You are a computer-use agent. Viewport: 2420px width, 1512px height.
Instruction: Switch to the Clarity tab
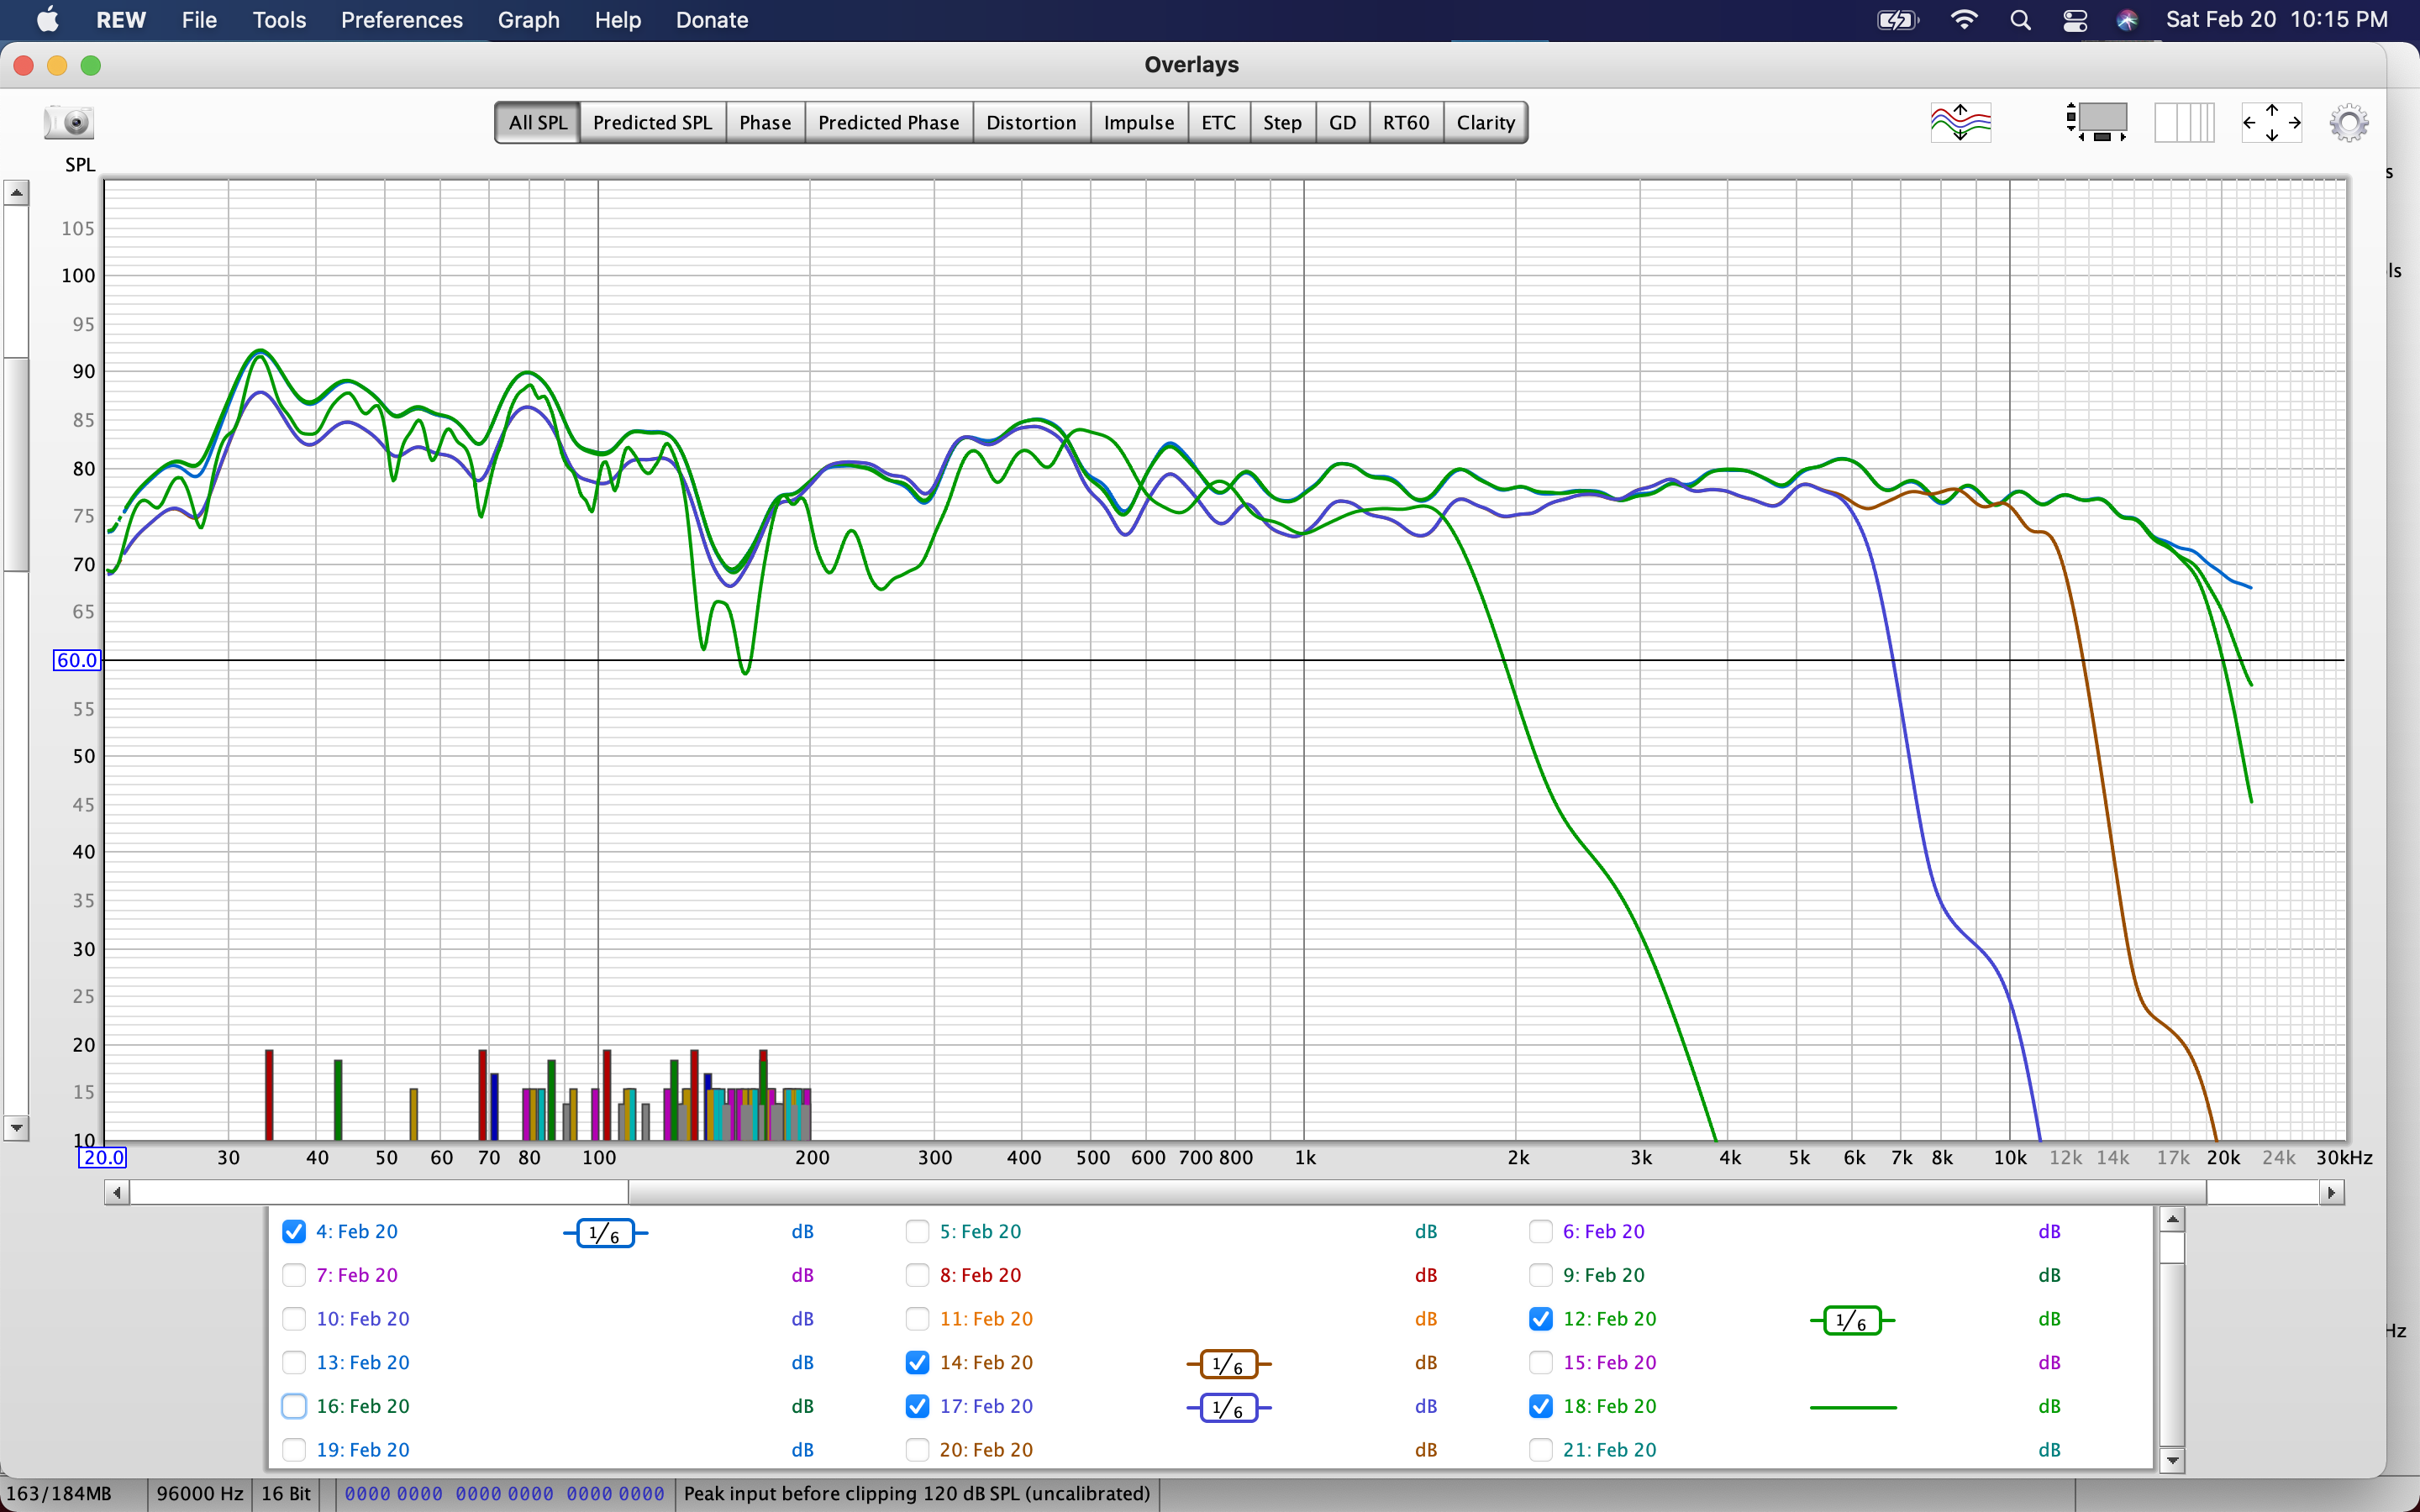click(x=1485, y=122)
